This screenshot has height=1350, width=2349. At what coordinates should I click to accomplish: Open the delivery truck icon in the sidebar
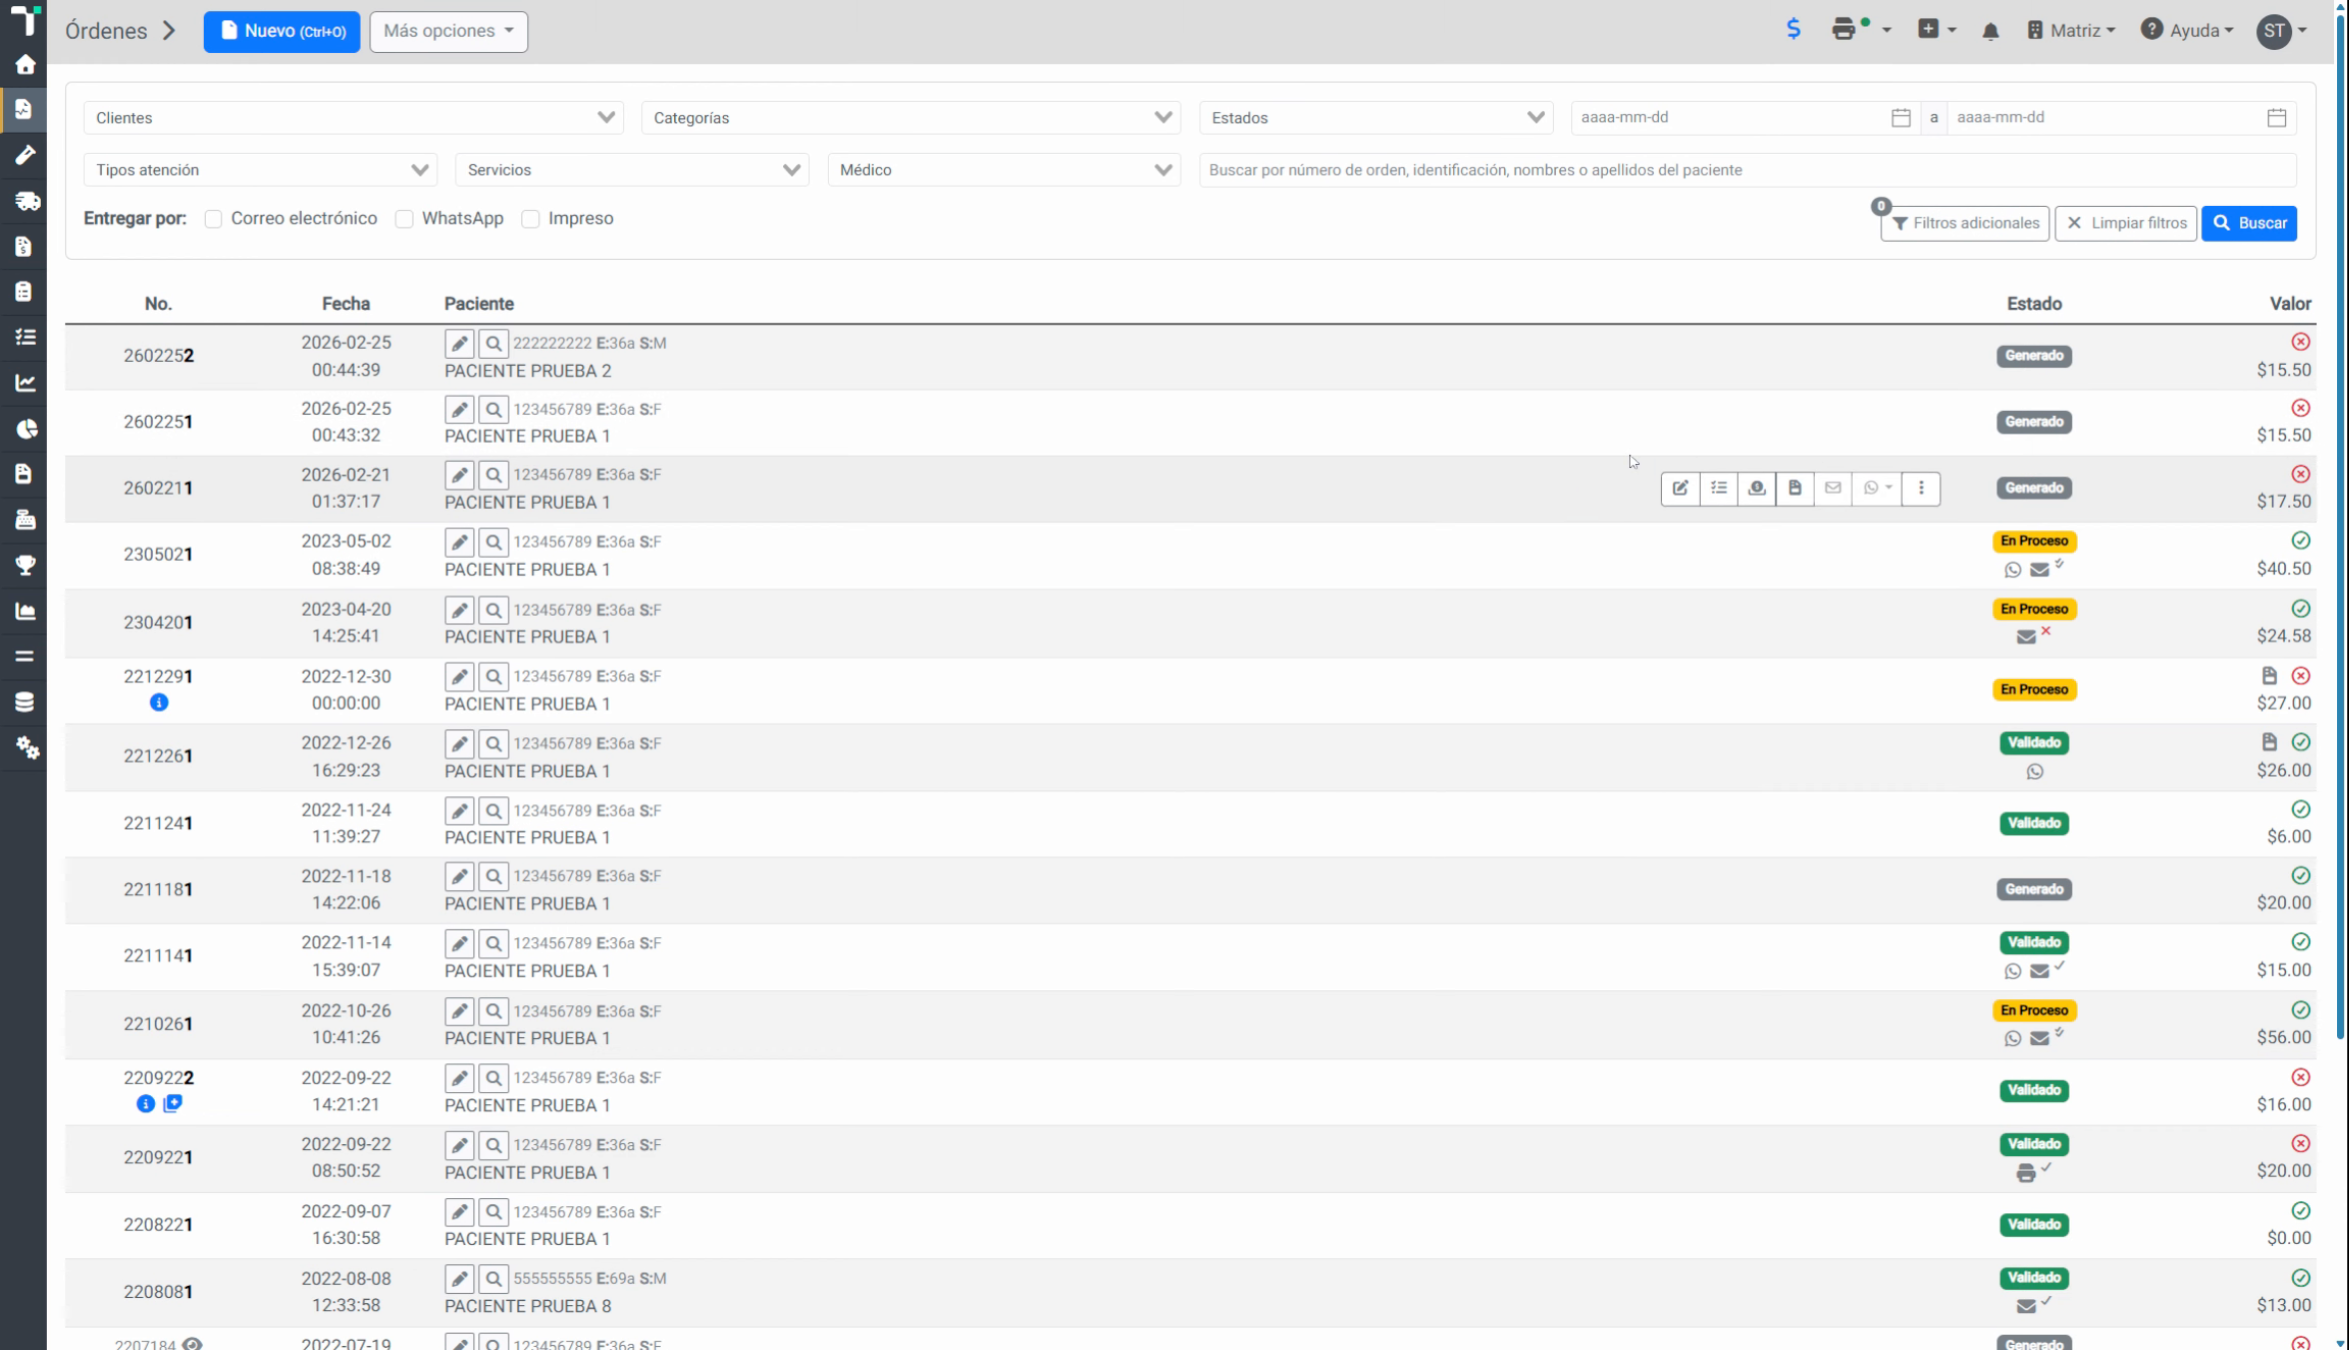pyautogui.click(x=26, y=201)
